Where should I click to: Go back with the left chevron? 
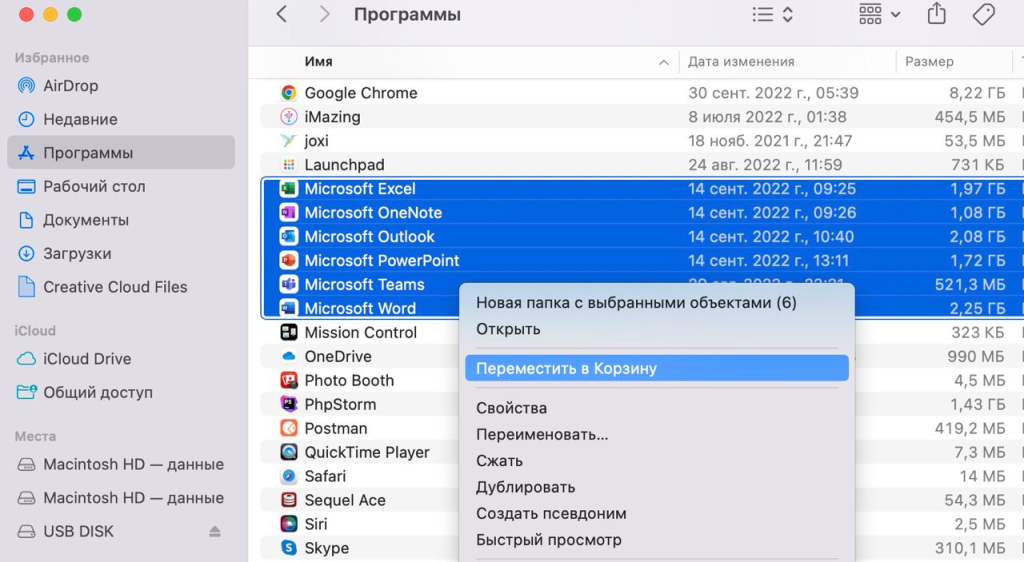[281, 14]
